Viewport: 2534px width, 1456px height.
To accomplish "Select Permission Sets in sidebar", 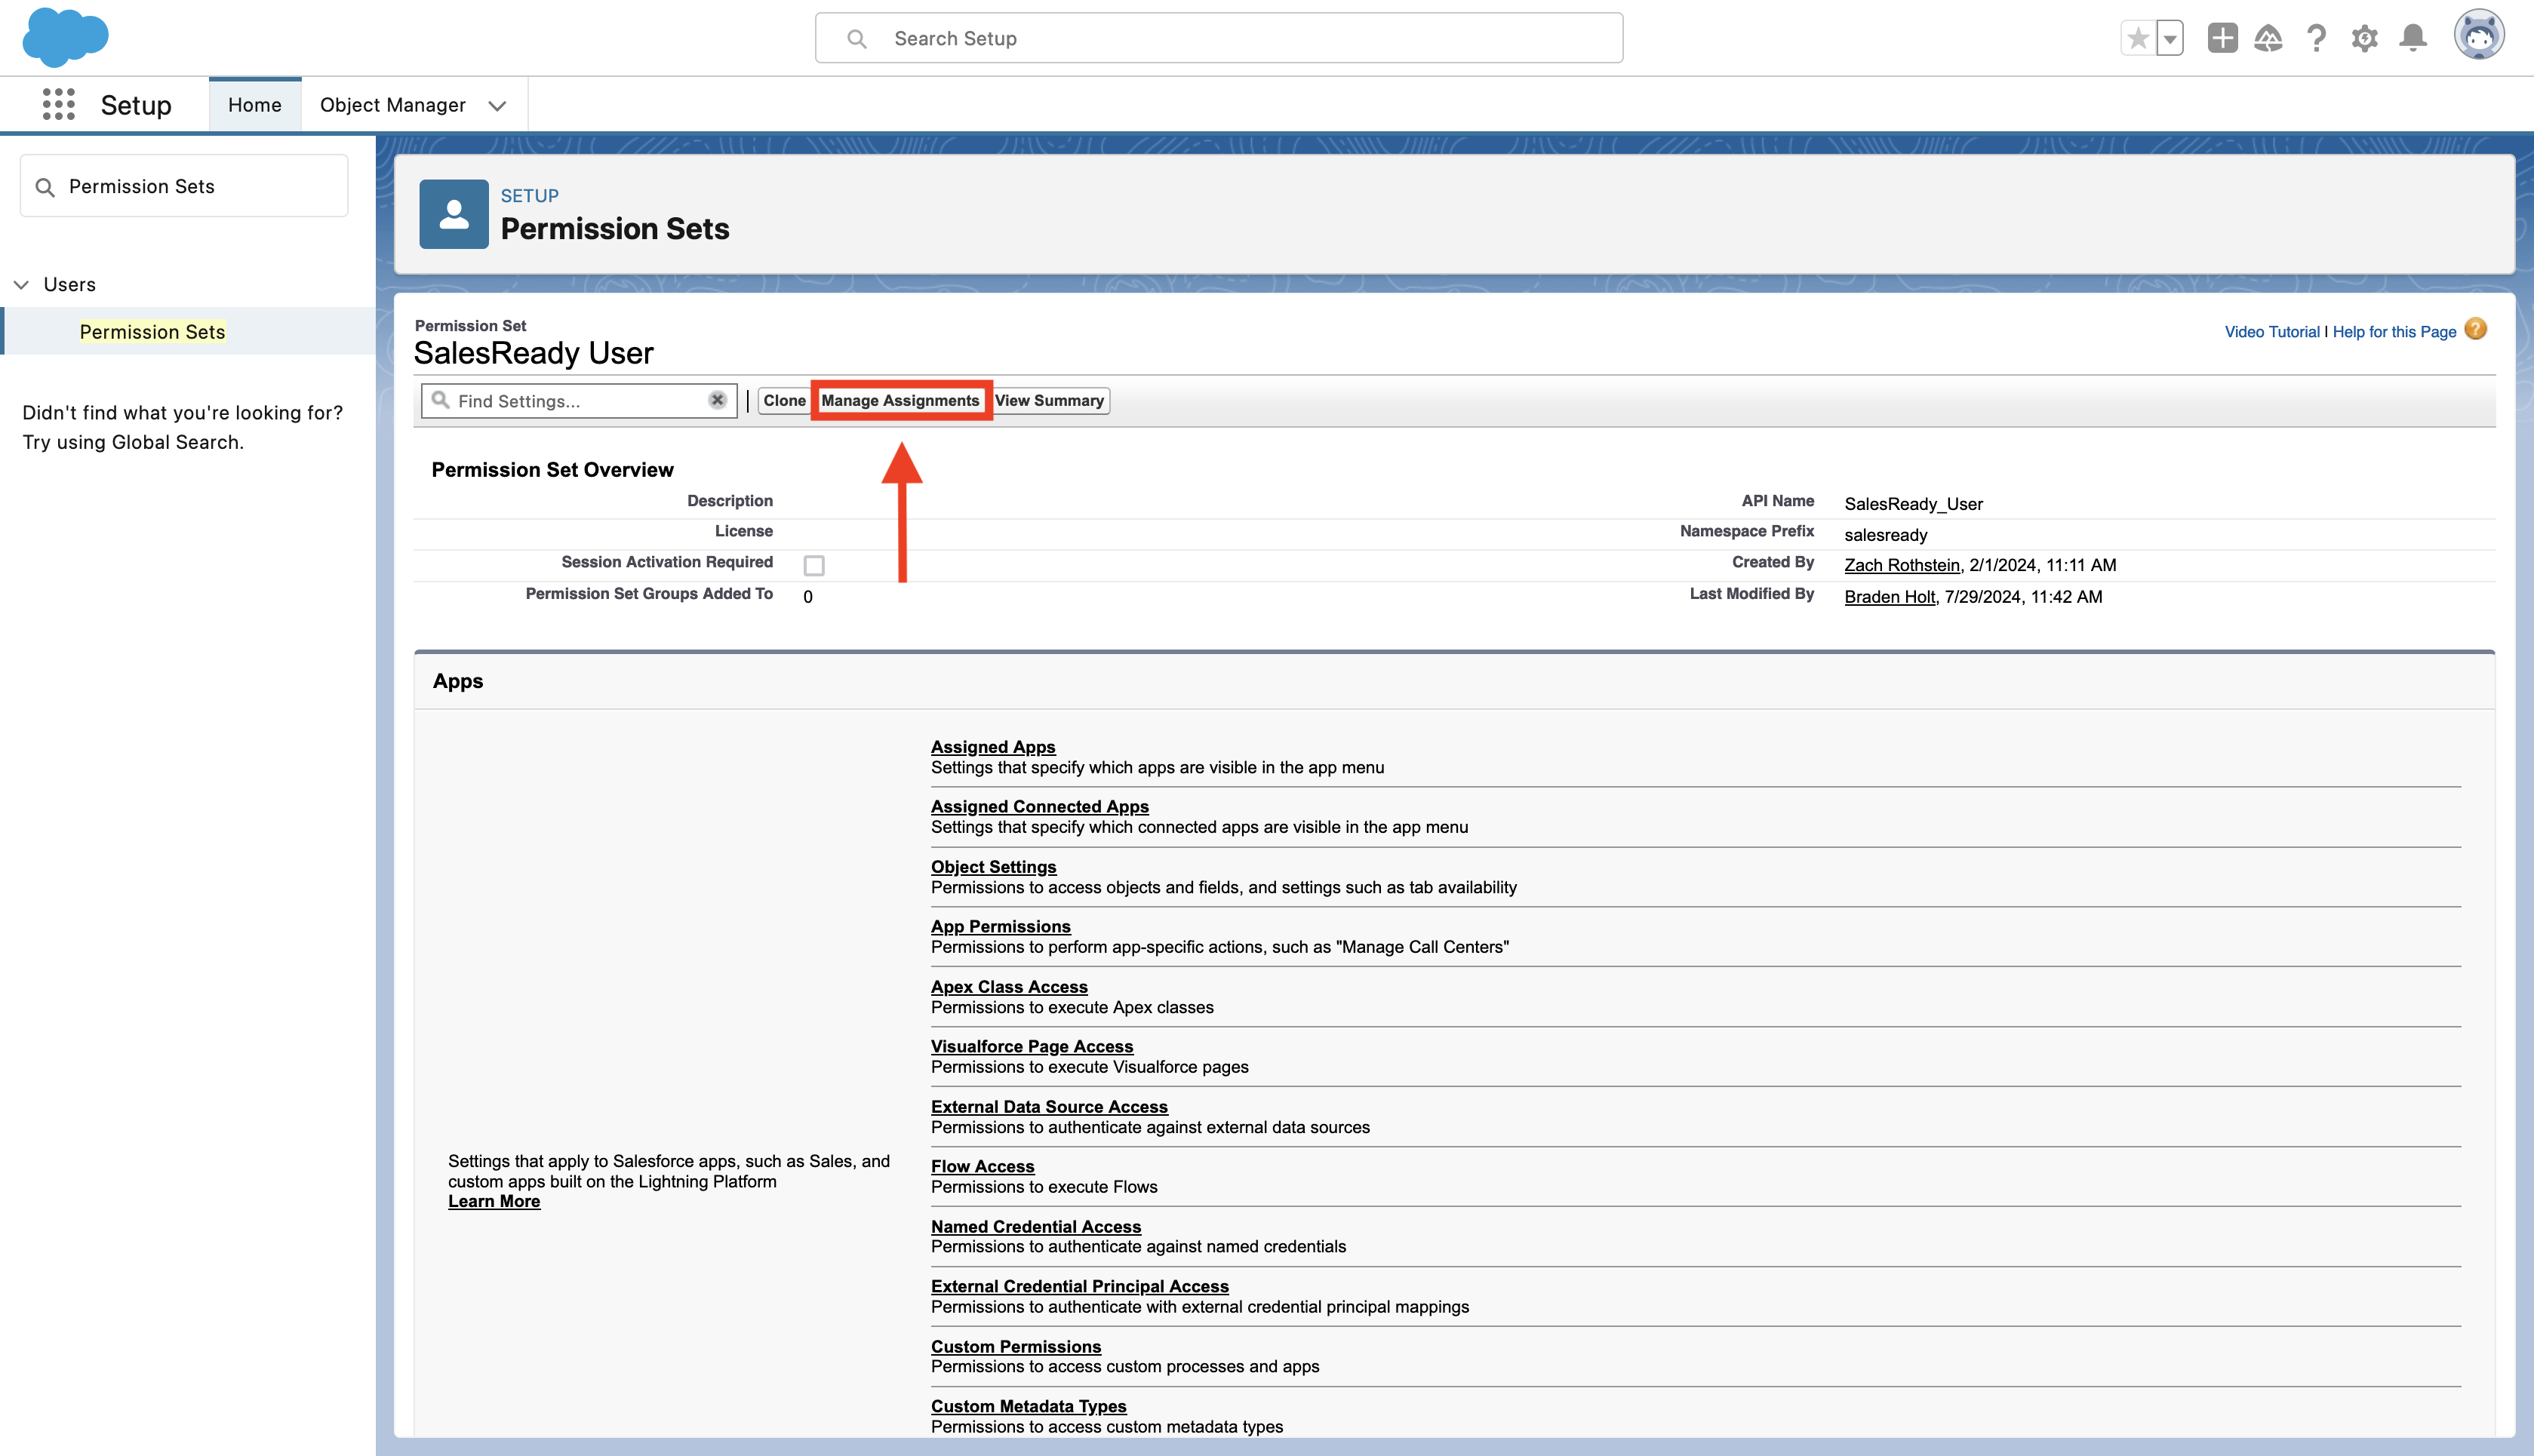I will pos(152,331).
